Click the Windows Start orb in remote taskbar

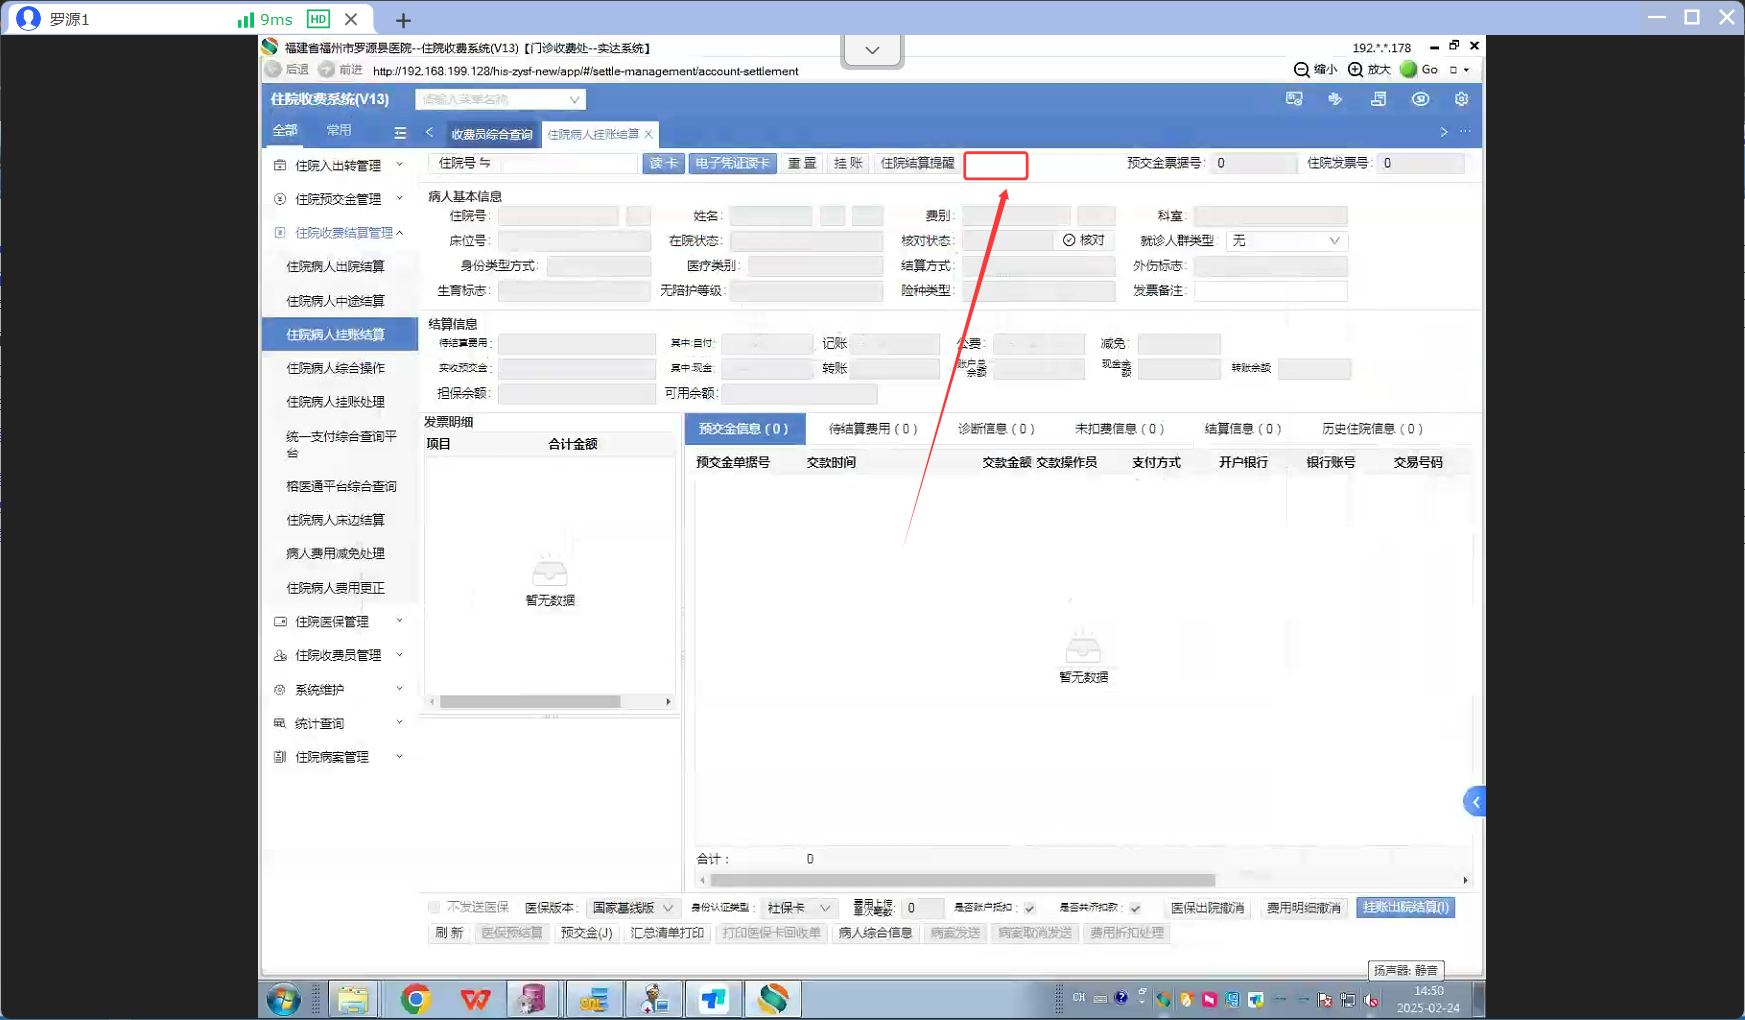point(284,999)
